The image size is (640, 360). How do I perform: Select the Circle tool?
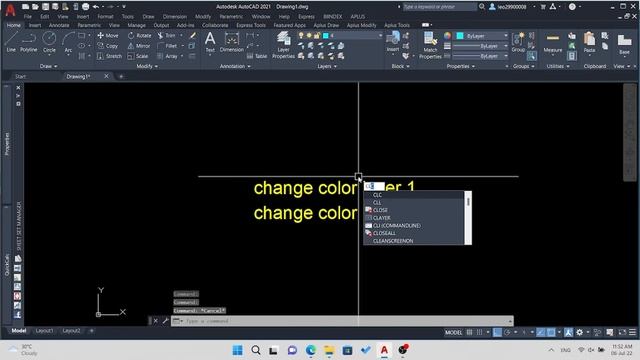49,42
